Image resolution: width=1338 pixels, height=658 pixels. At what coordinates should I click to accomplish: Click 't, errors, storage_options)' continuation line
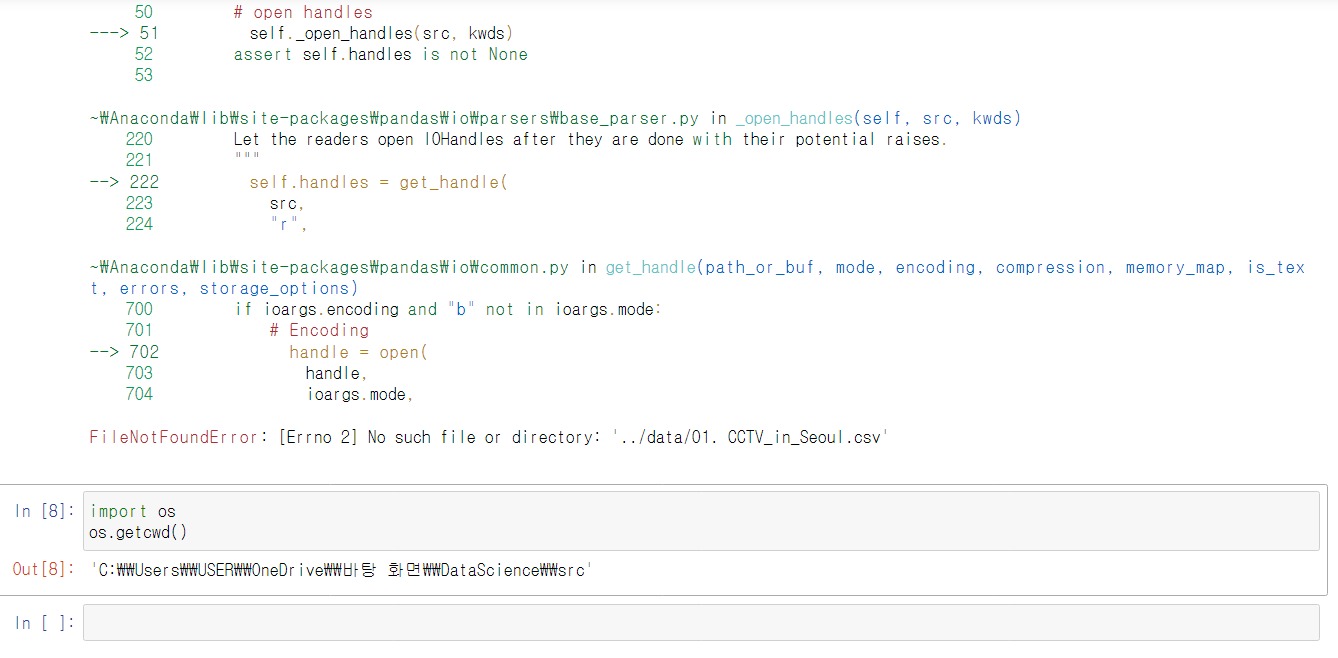225,288
